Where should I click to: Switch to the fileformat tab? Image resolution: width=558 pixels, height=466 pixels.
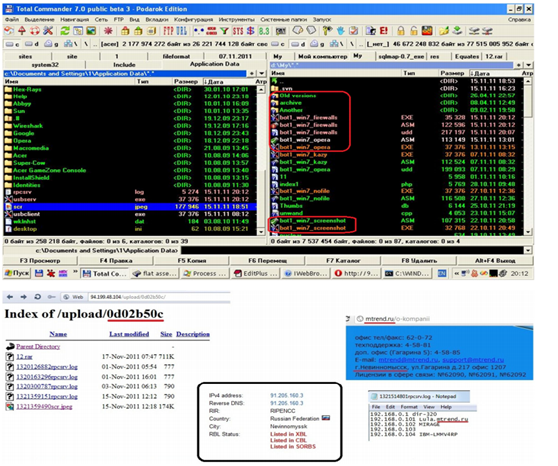[x=176, y=56]
